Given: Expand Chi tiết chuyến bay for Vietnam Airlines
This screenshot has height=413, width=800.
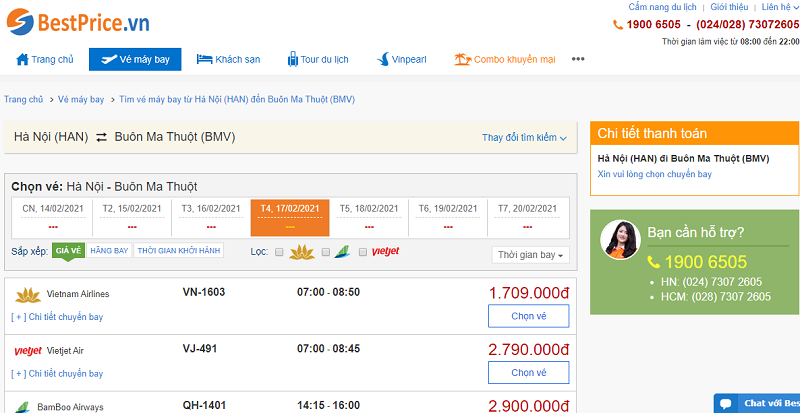Looking at the screenshot, I should tap(57, 317).
